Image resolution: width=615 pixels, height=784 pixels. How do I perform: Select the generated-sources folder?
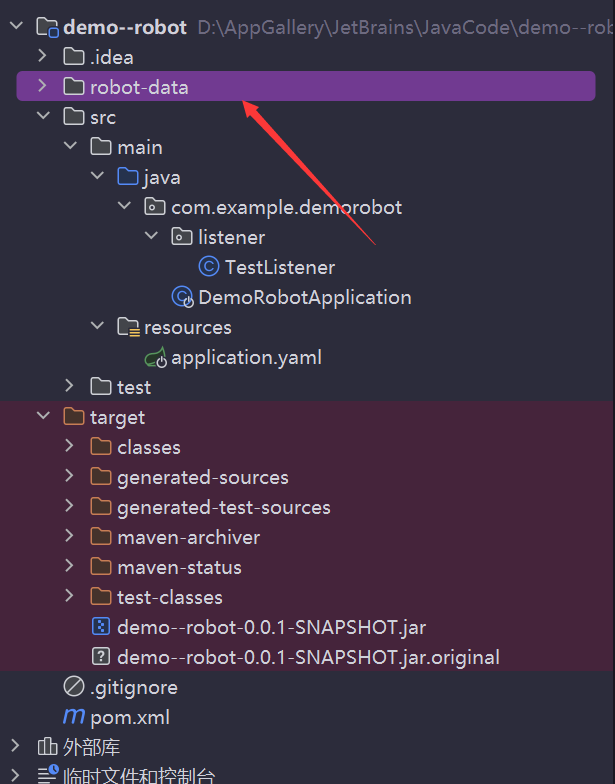pos(202,477)
